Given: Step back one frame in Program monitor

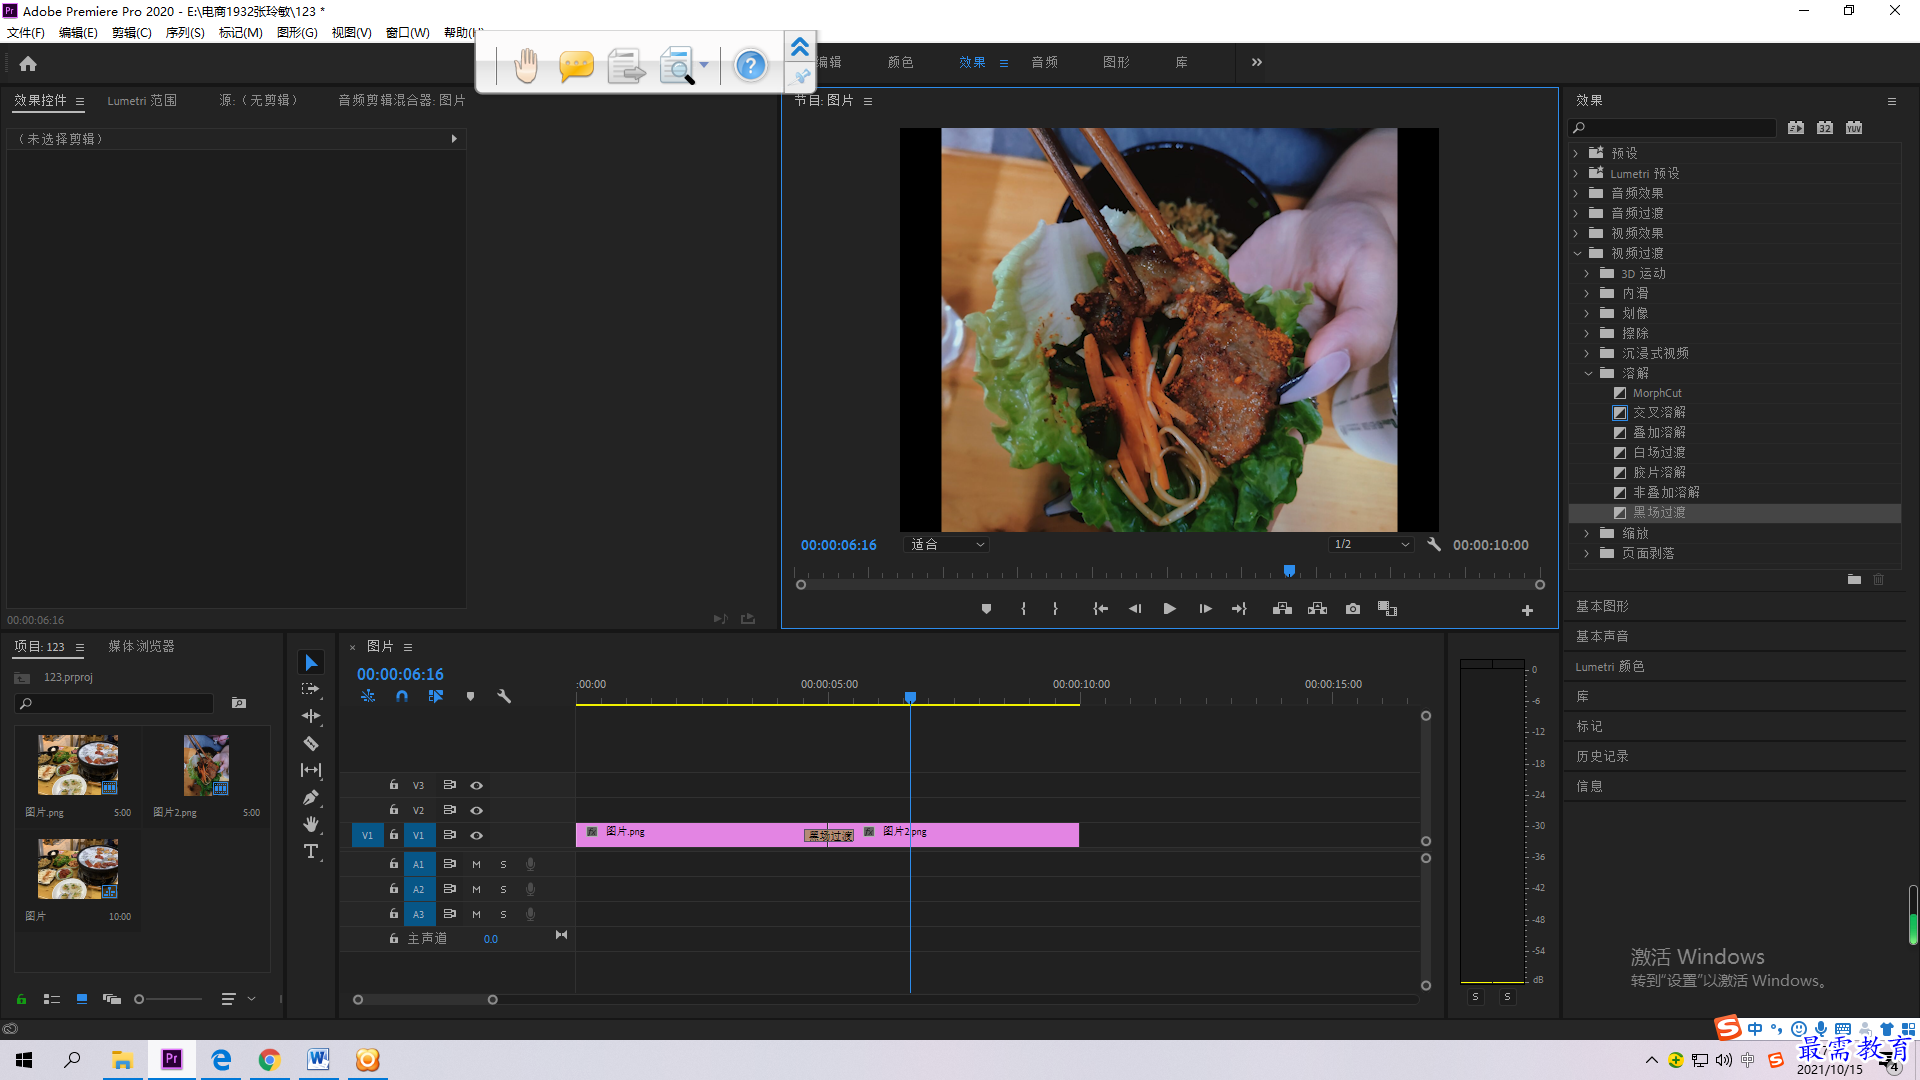Looking at the screenshot, I should tap(1135, 609).
